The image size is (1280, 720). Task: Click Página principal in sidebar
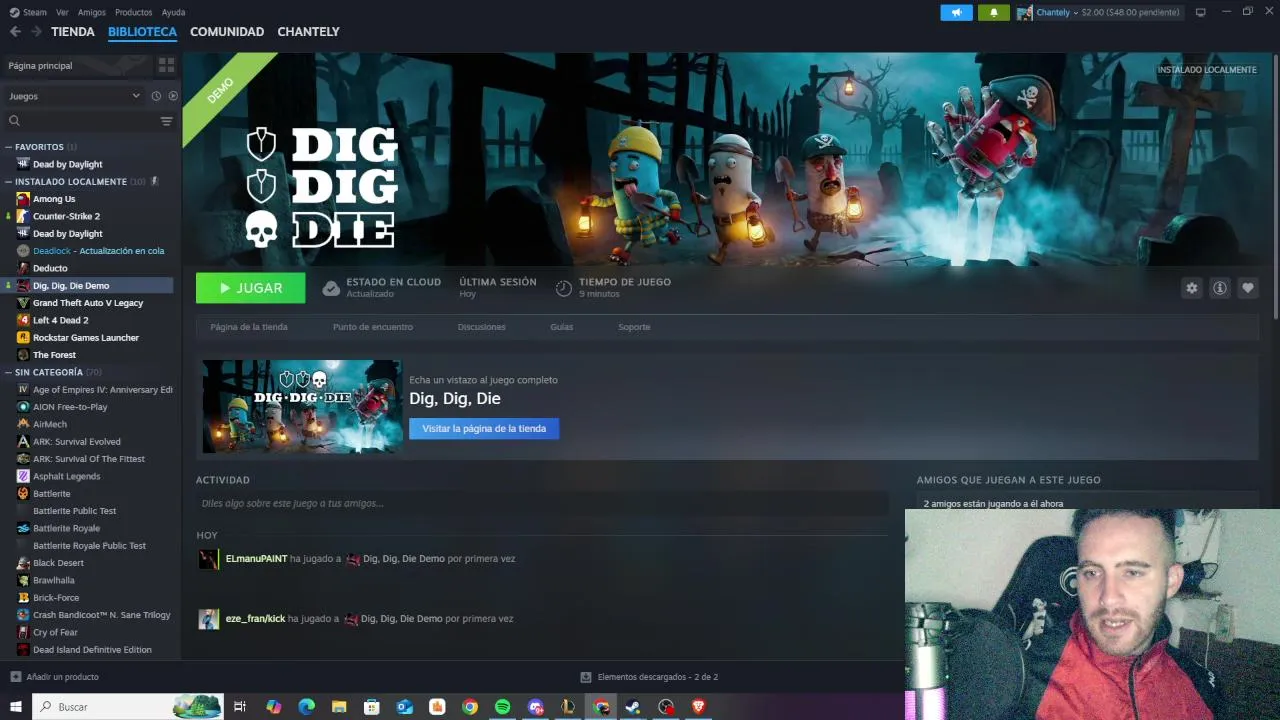[40, 66]
